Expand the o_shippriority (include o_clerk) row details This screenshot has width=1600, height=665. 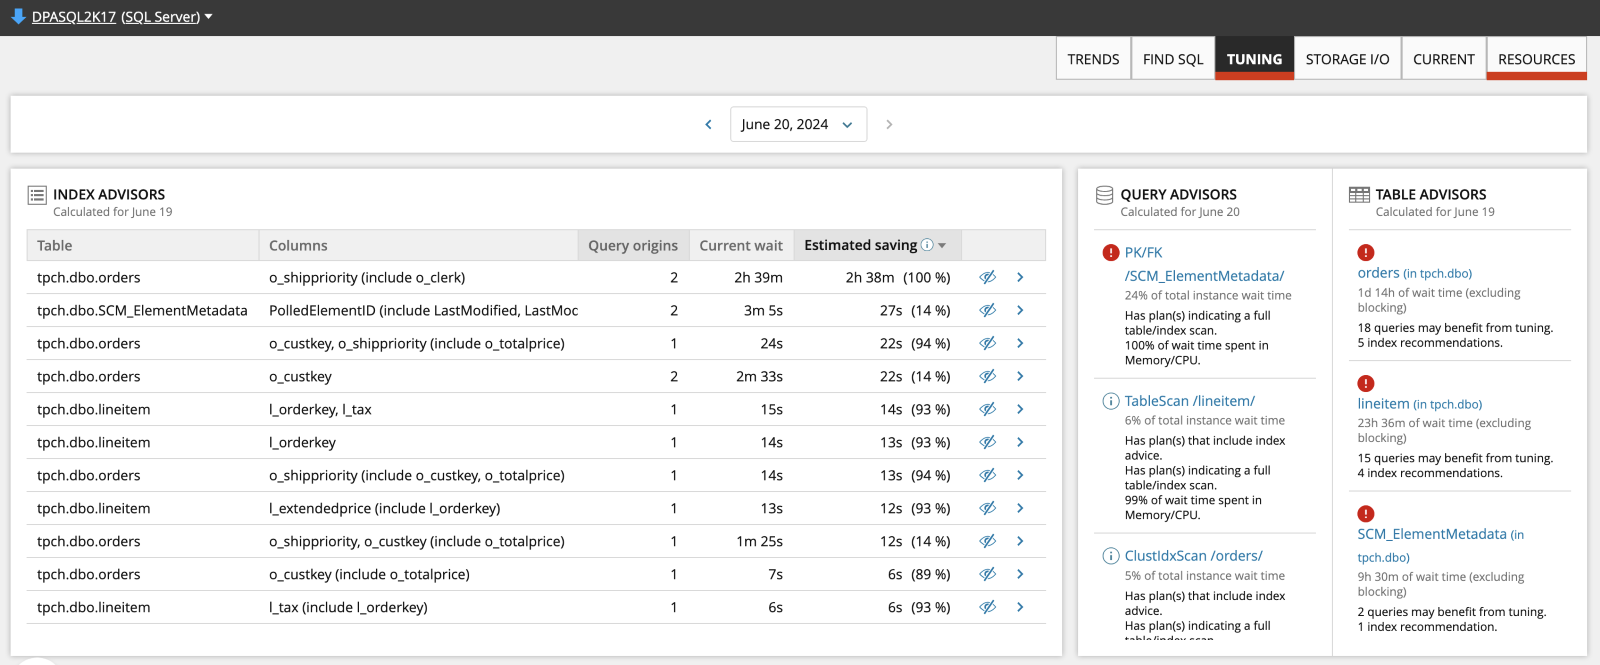pos(1020,277)
